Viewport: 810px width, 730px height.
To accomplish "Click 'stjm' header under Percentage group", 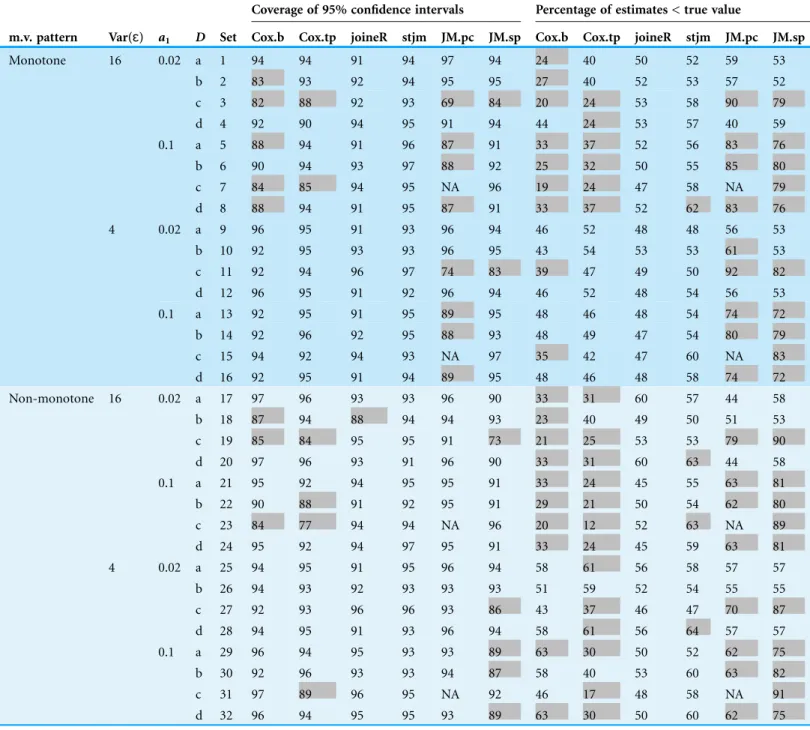I will coord(698,38).
